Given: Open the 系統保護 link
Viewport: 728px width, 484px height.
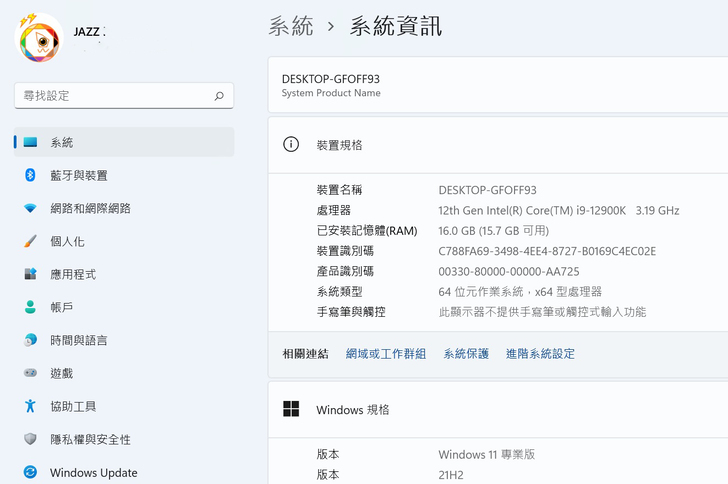Looking at the screenshot, I should tap(466, 354).
